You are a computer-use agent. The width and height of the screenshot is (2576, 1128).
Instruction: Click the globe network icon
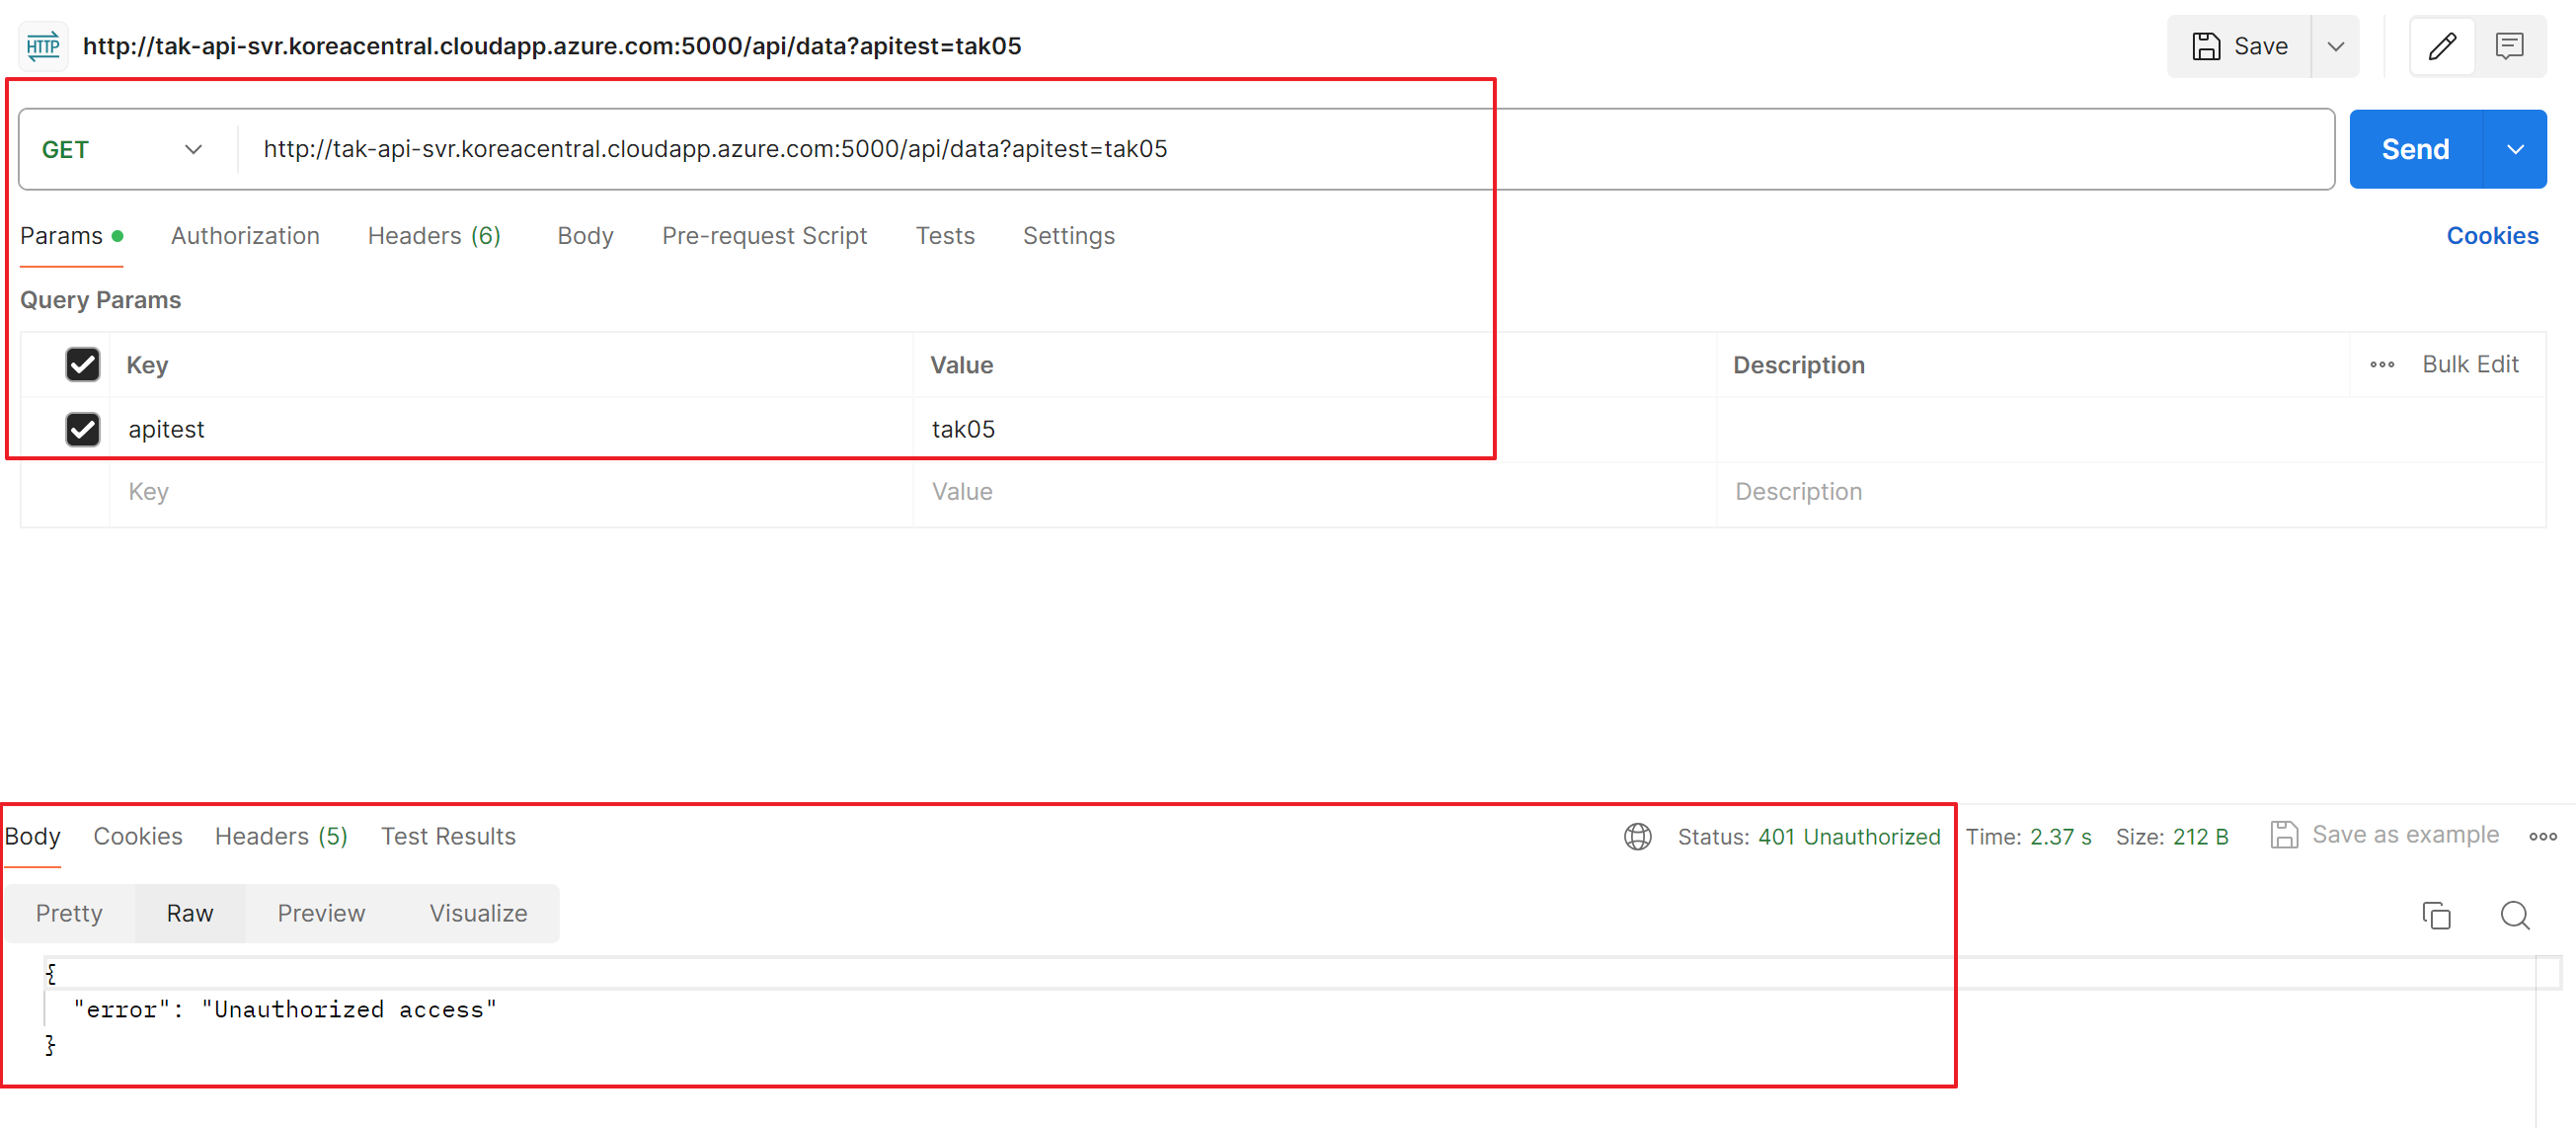pos(1637,836)
